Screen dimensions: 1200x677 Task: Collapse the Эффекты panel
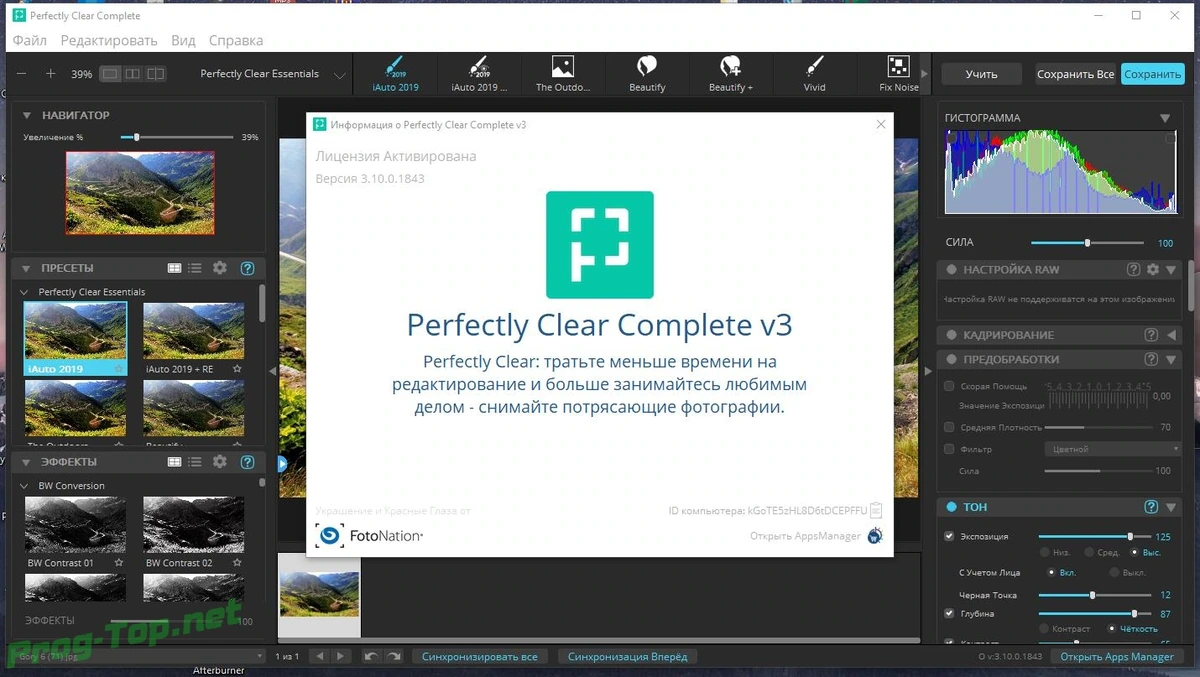coord(27,462)
